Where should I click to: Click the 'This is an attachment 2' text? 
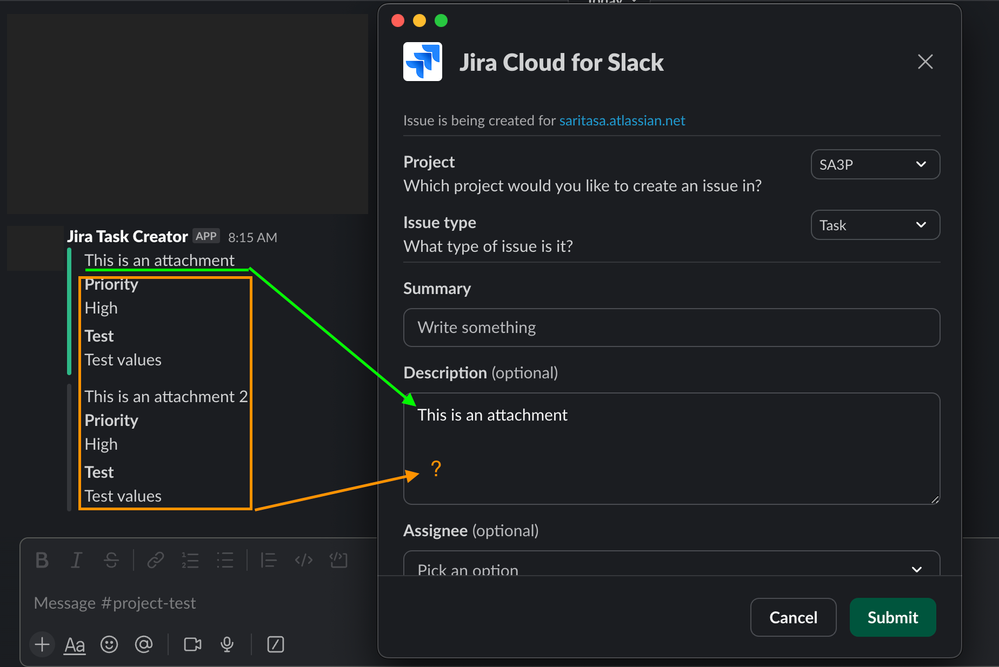tap(166, 396)
